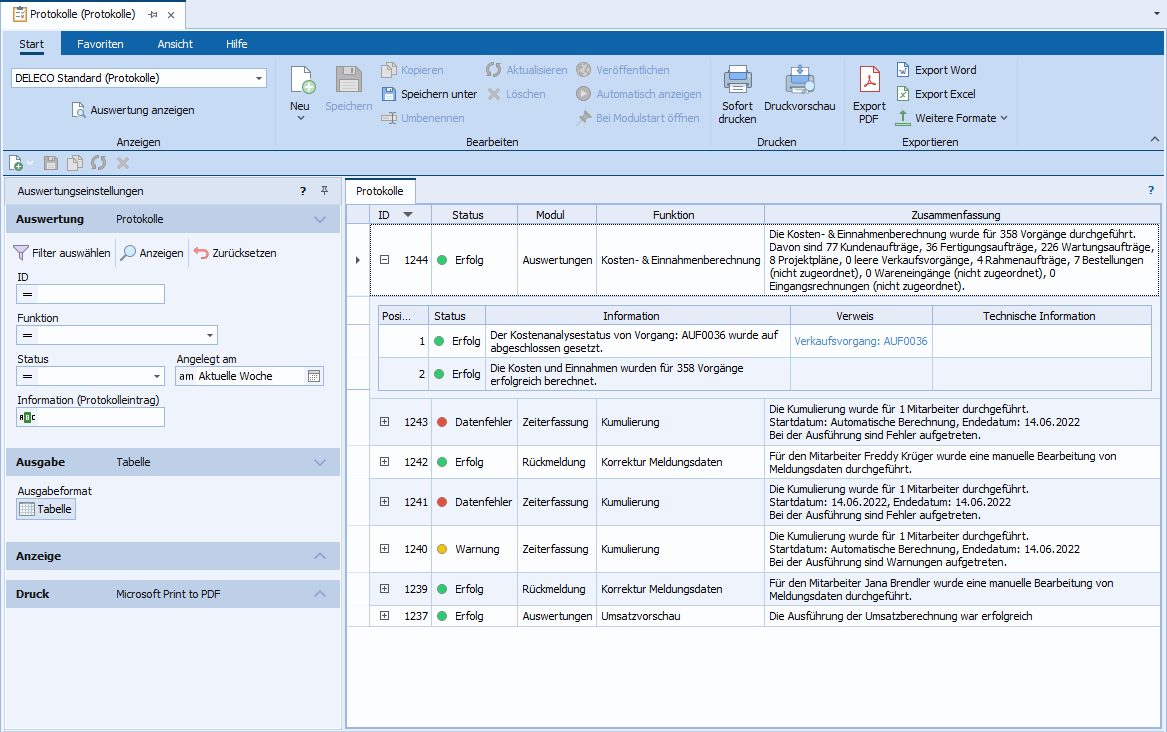Click the Export Word icon

[x=903, y=70]
